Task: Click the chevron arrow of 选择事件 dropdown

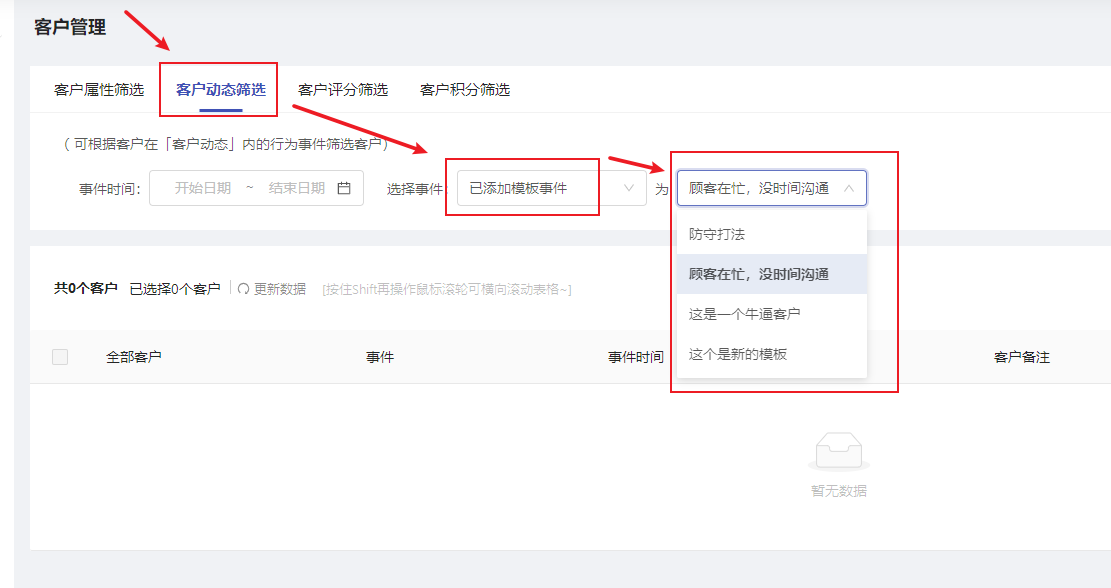Action: click(x=628, y=188)
